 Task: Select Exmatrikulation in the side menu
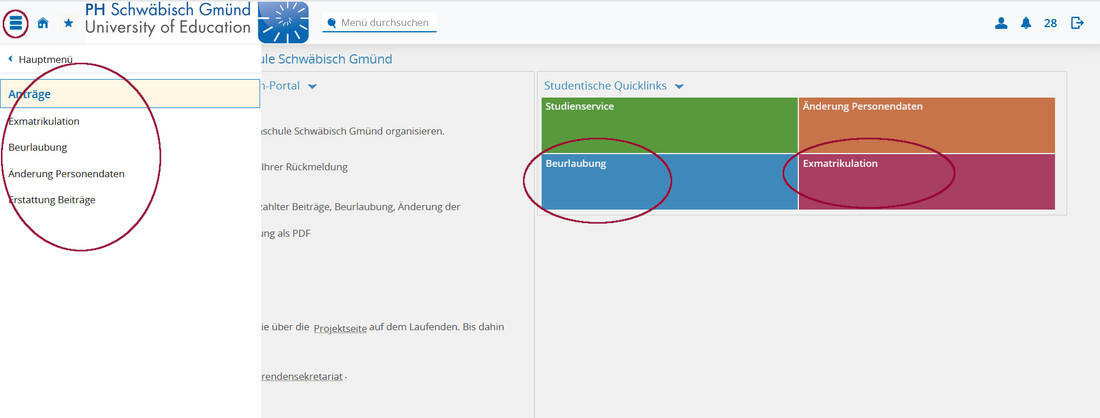44,121
